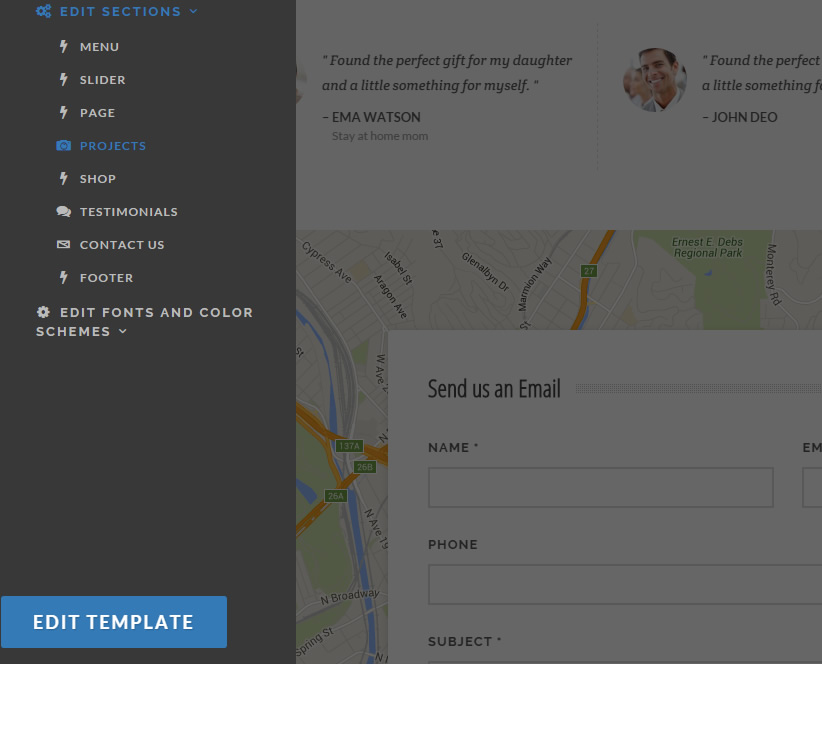Image resolution: width=822 pixels, height=748 pixels.
Task: Click the lightning bolt icon beside Menu
Action: [x=64, y=46]
